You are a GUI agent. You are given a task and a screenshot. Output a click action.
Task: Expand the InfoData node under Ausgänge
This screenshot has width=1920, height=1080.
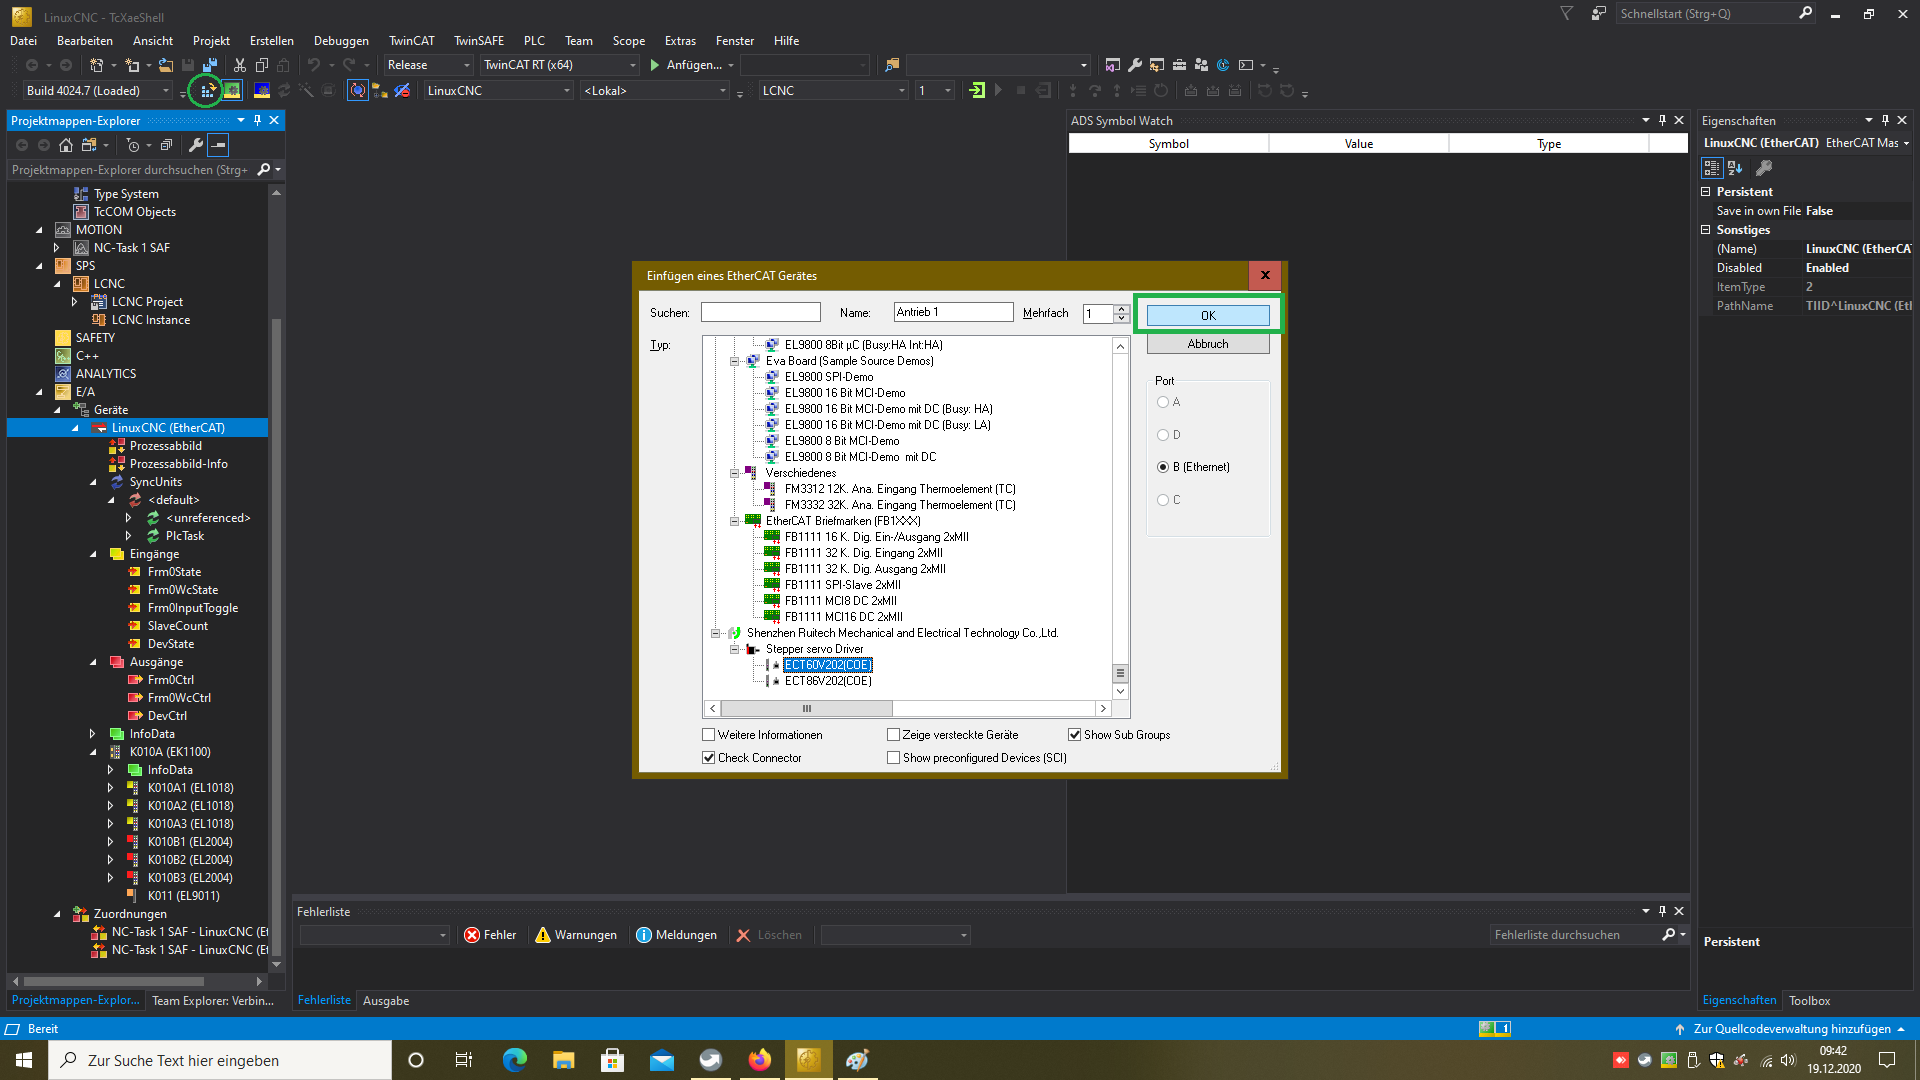[x=92, y=734]
